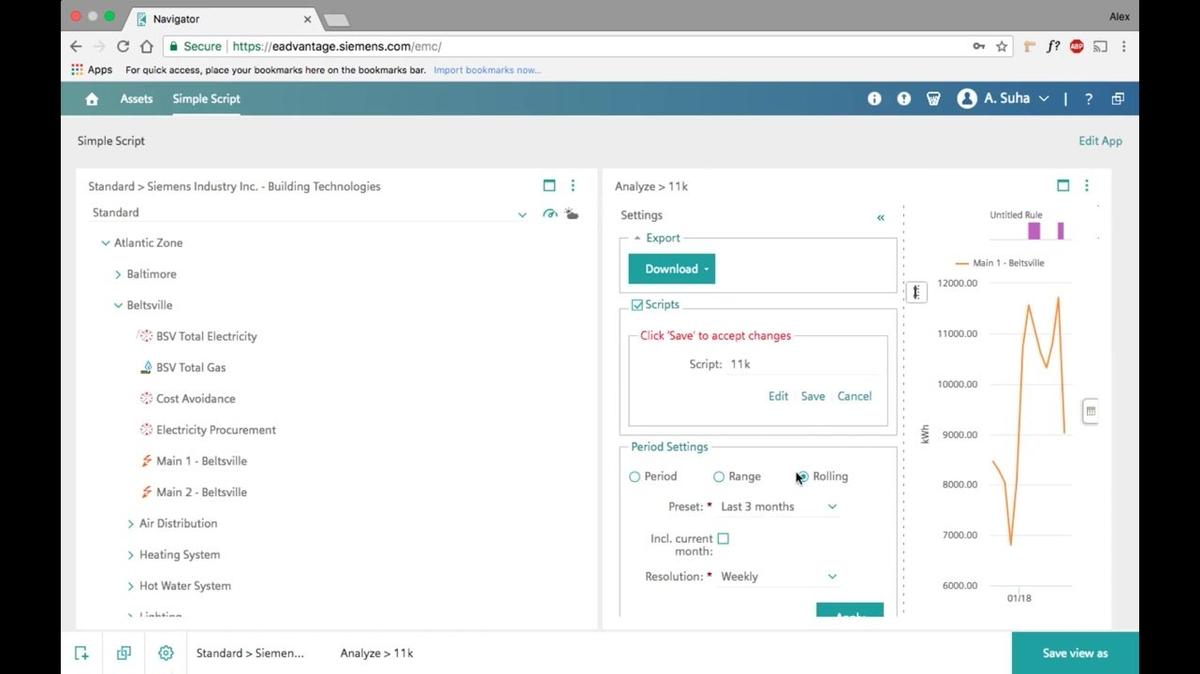This screenshot has width=1200, height=674.
Task: Collapse the Export section triangle
Action: tap(637, 238)
